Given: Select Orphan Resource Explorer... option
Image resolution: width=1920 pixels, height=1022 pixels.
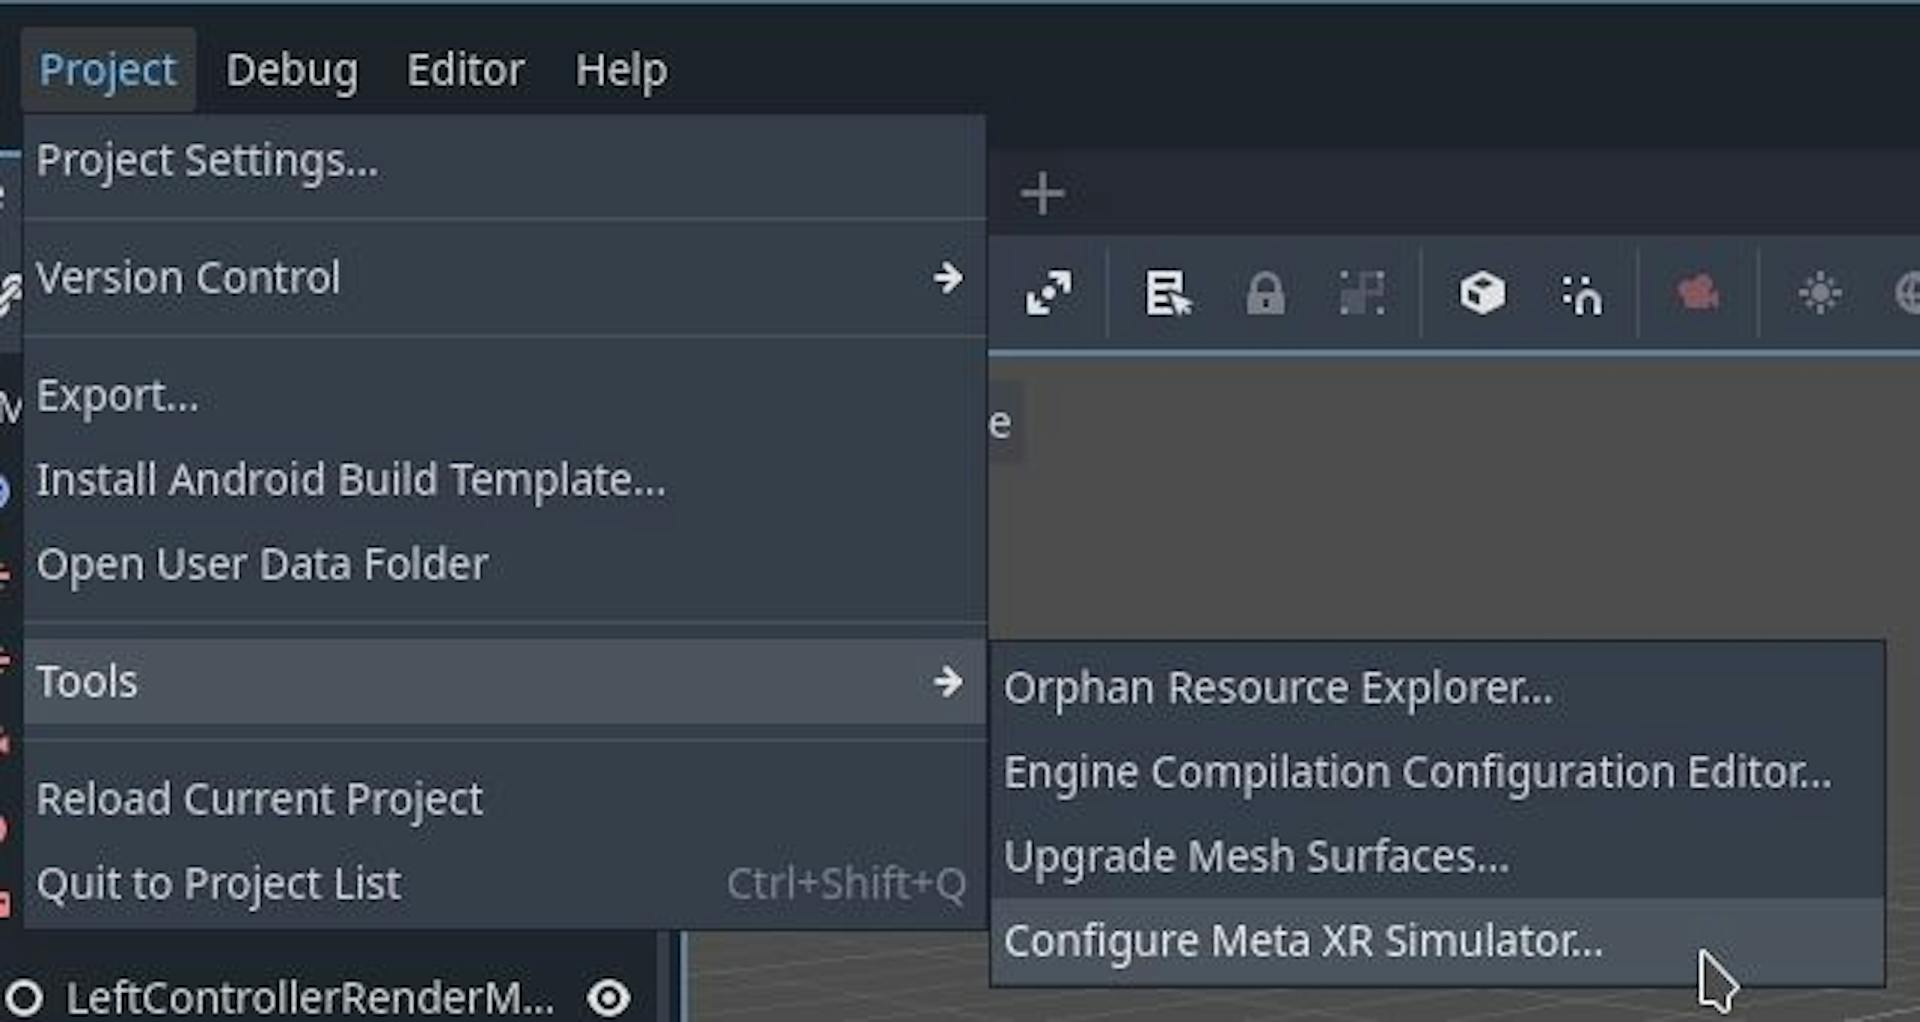Looking at the screenshot, I should point(1278,688).
